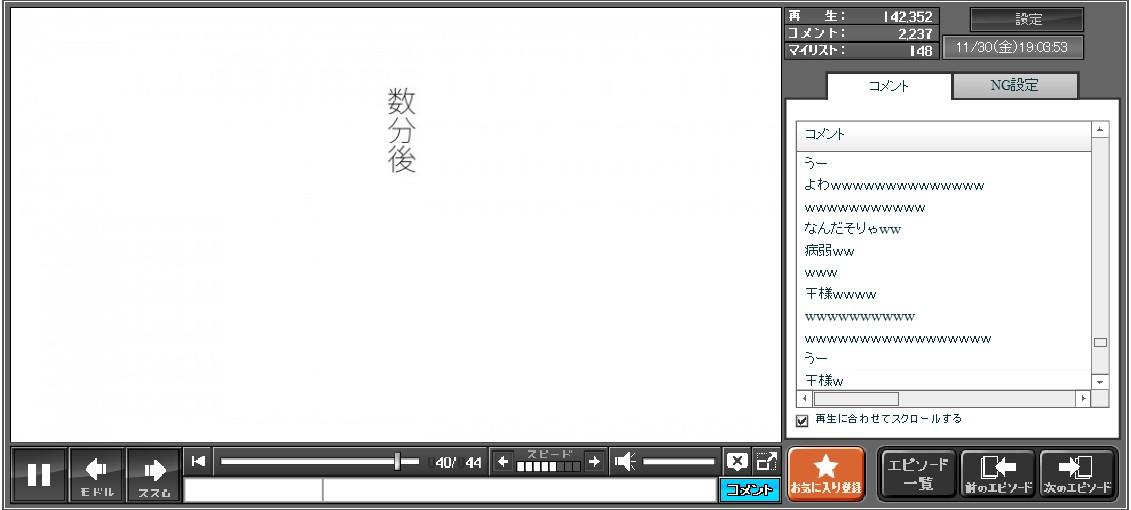The image size is (1131, 510).
Task: Mute audio with the speaker icon
Action: (625, 461)
